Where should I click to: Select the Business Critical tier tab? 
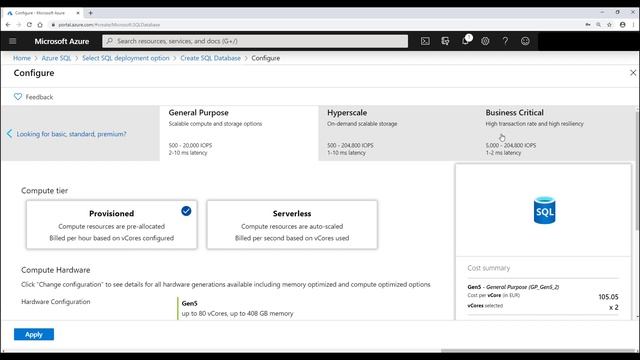click(556, 133)
